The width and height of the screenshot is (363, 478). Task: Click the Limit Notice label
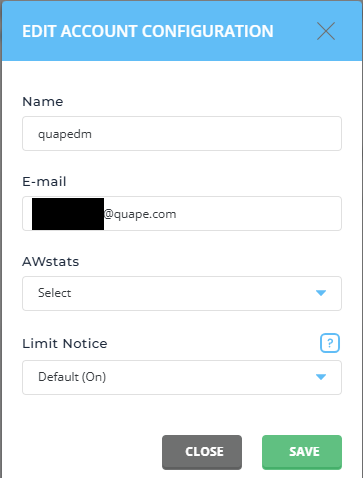[x=65, y=343]
